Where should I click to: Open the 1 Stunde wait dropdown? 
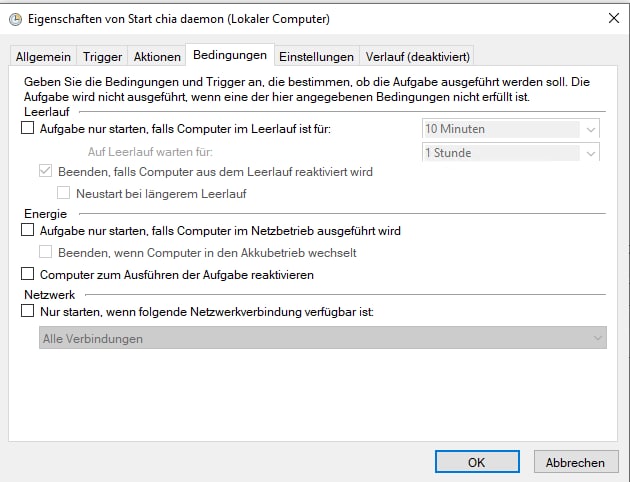click(511, 153)
